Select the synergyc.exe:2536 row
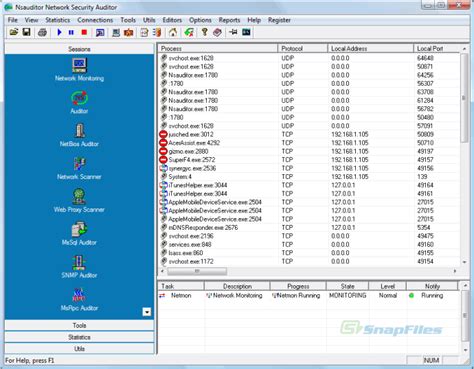Screen dimensions: 474x369 [309, 168]
